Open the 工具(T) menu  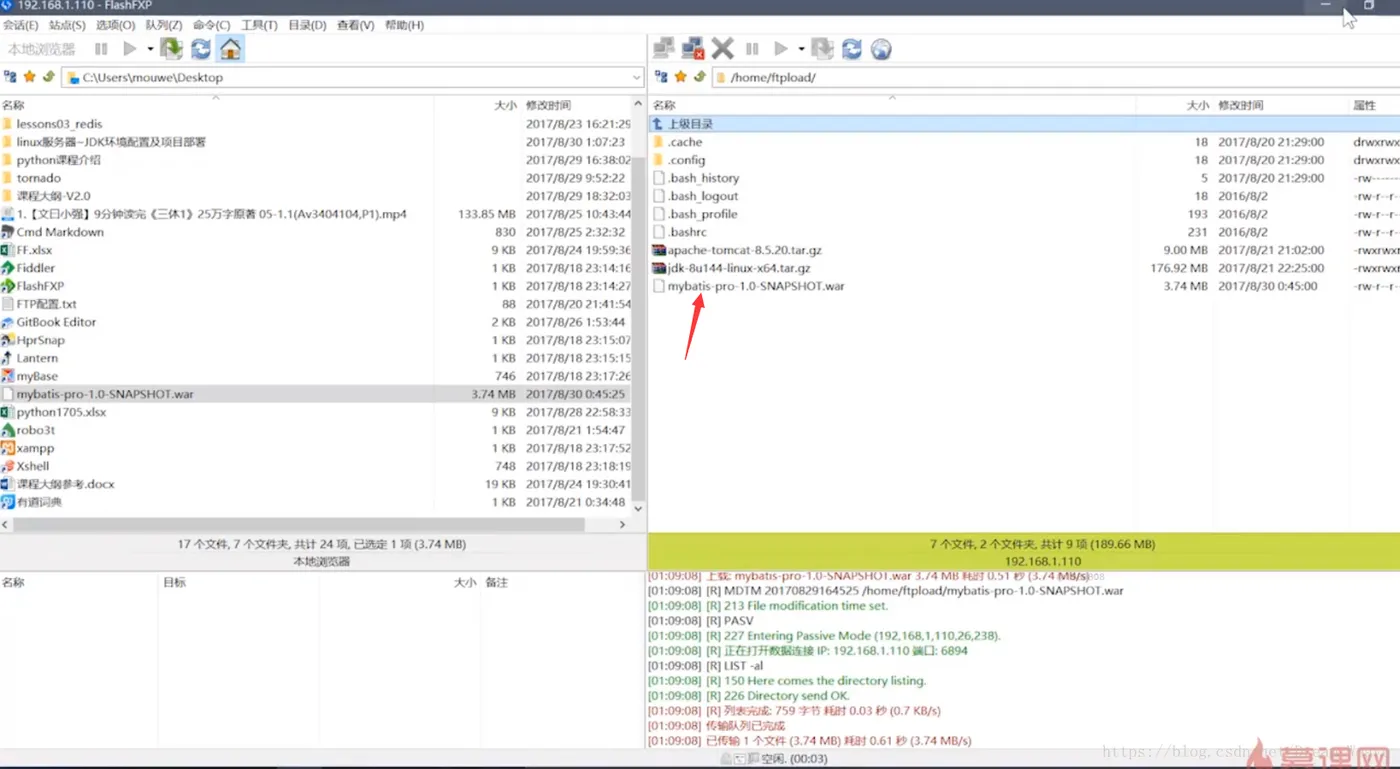pyautogui.click(x=260, y=25)
